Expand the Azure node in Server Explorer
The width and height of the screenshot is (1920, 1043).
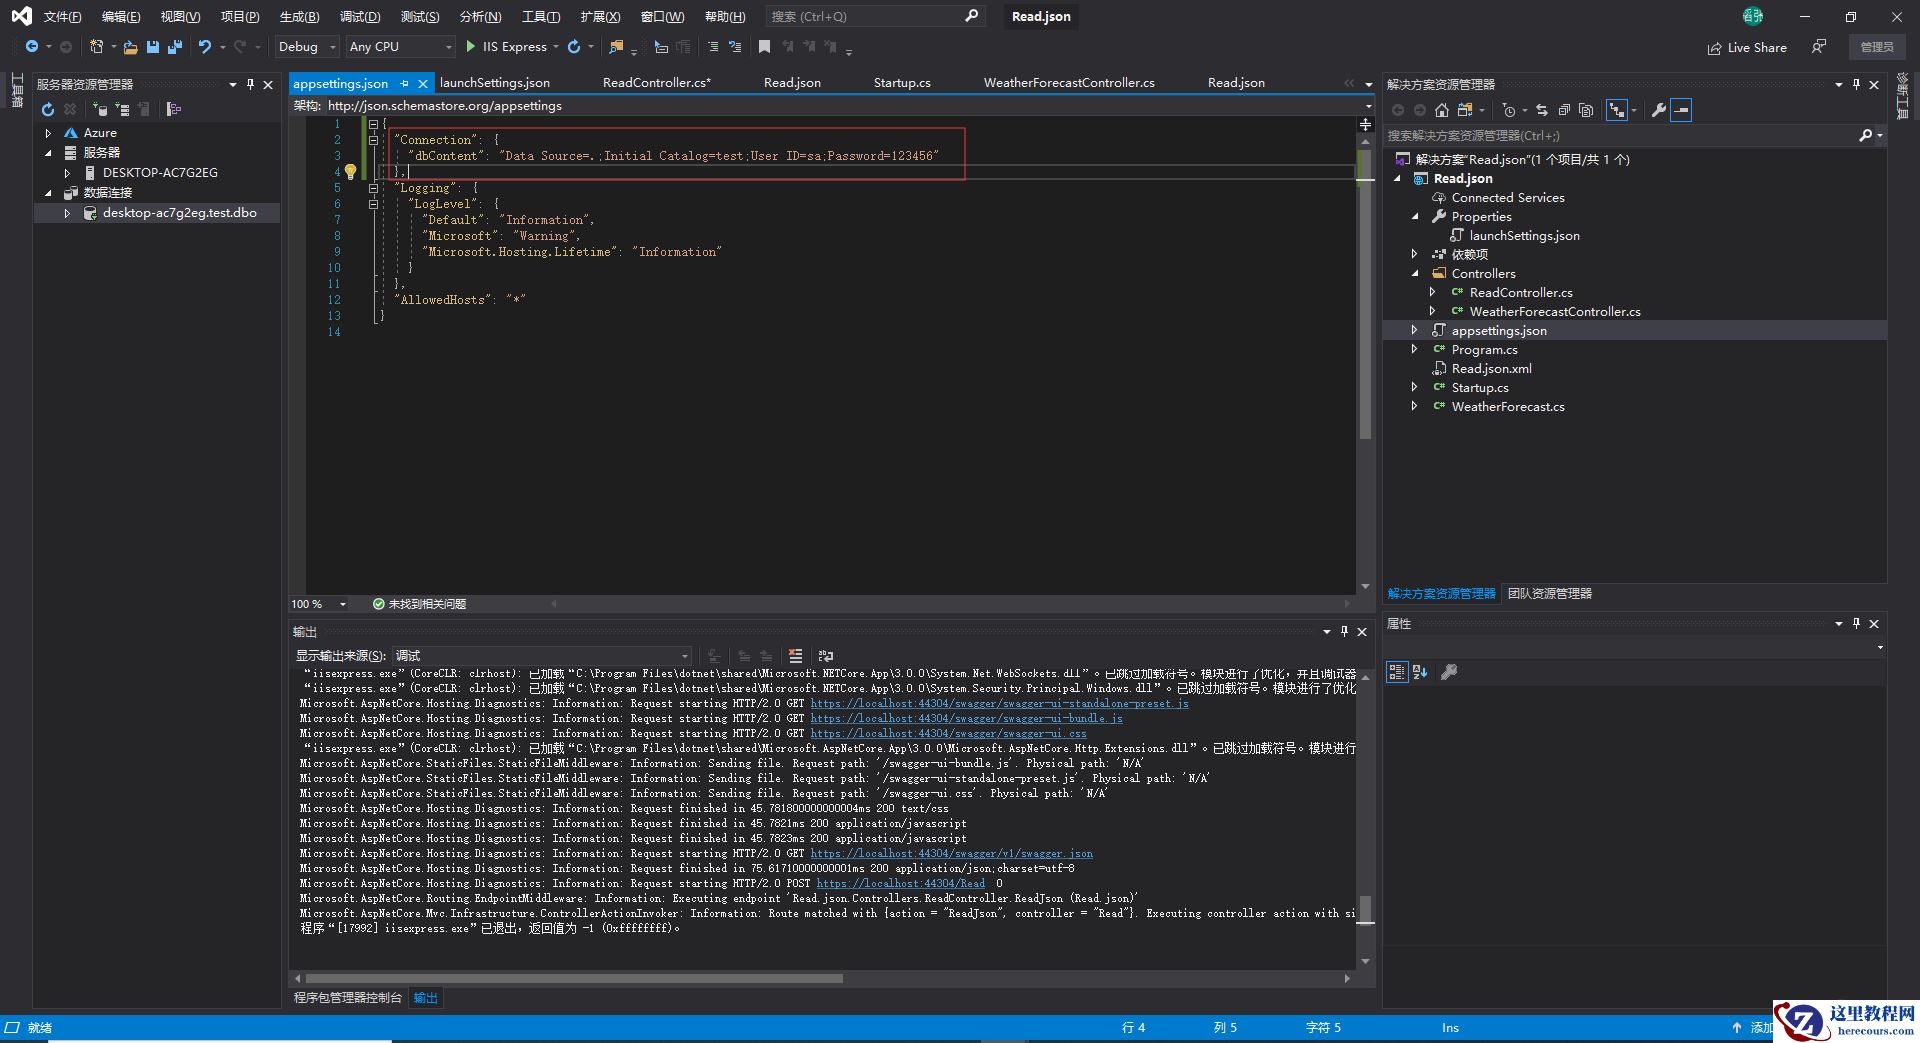coord(48,133)
